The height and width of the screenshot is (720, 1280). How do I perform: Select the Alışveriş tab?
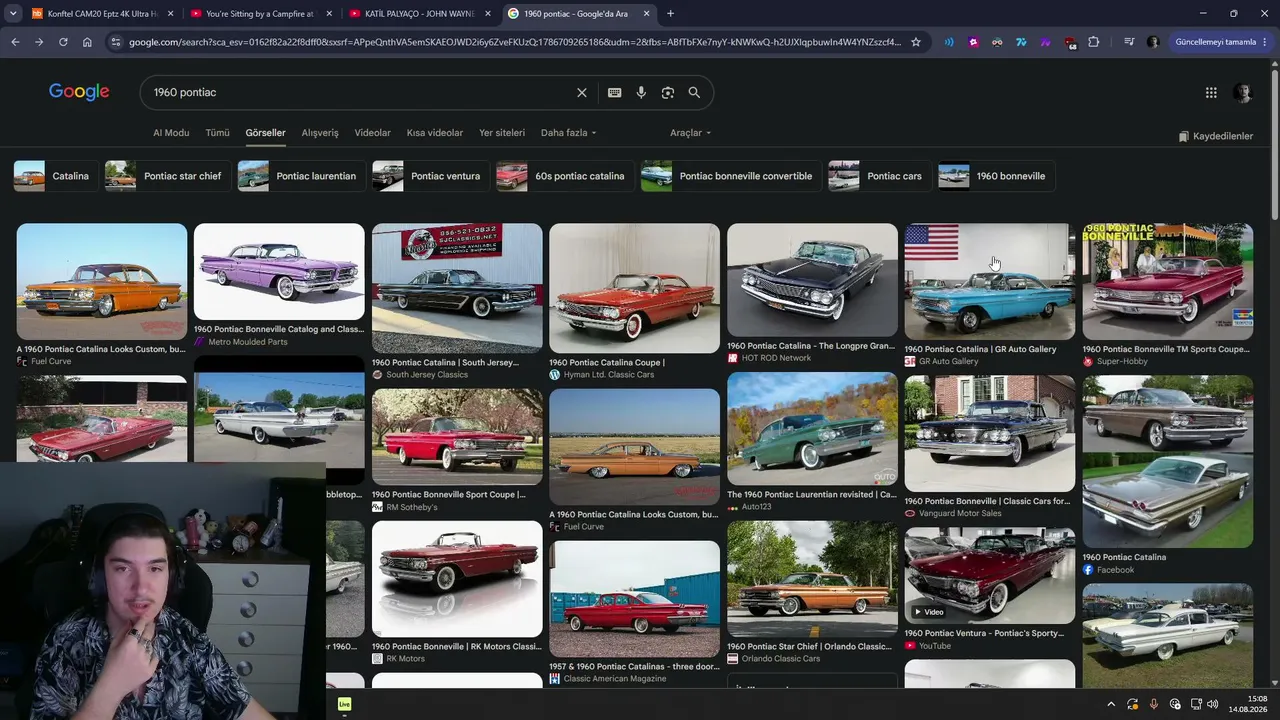(320, 133)
